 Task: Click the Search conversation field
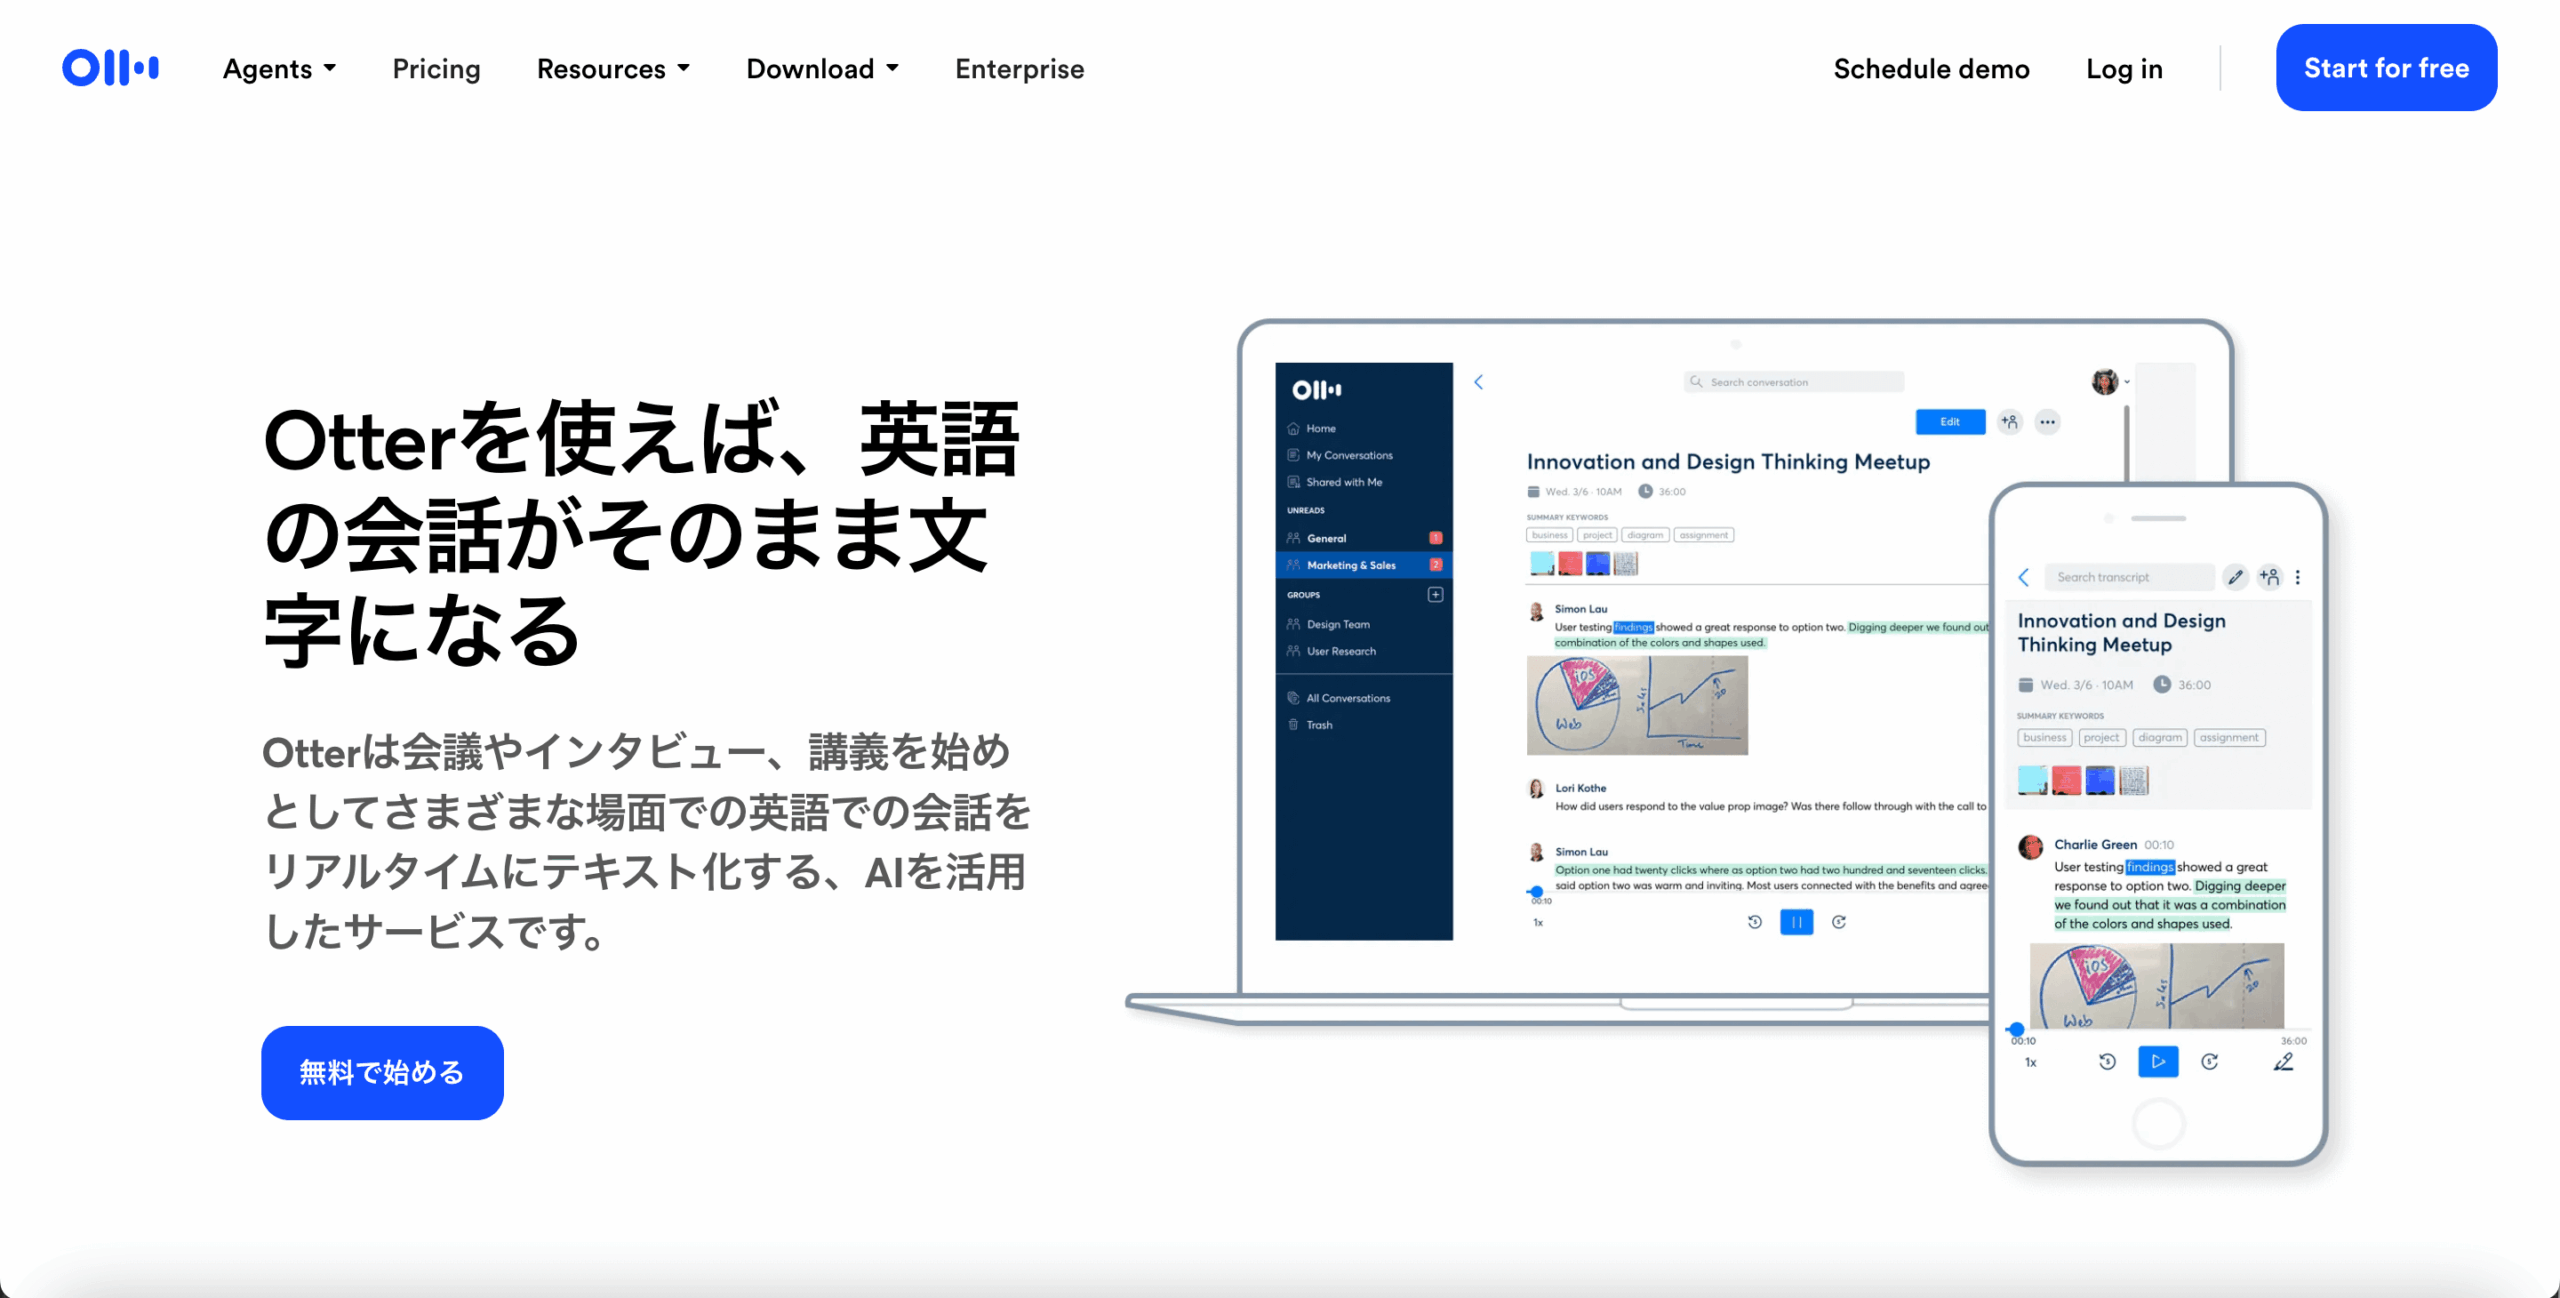pos(1794,382)
